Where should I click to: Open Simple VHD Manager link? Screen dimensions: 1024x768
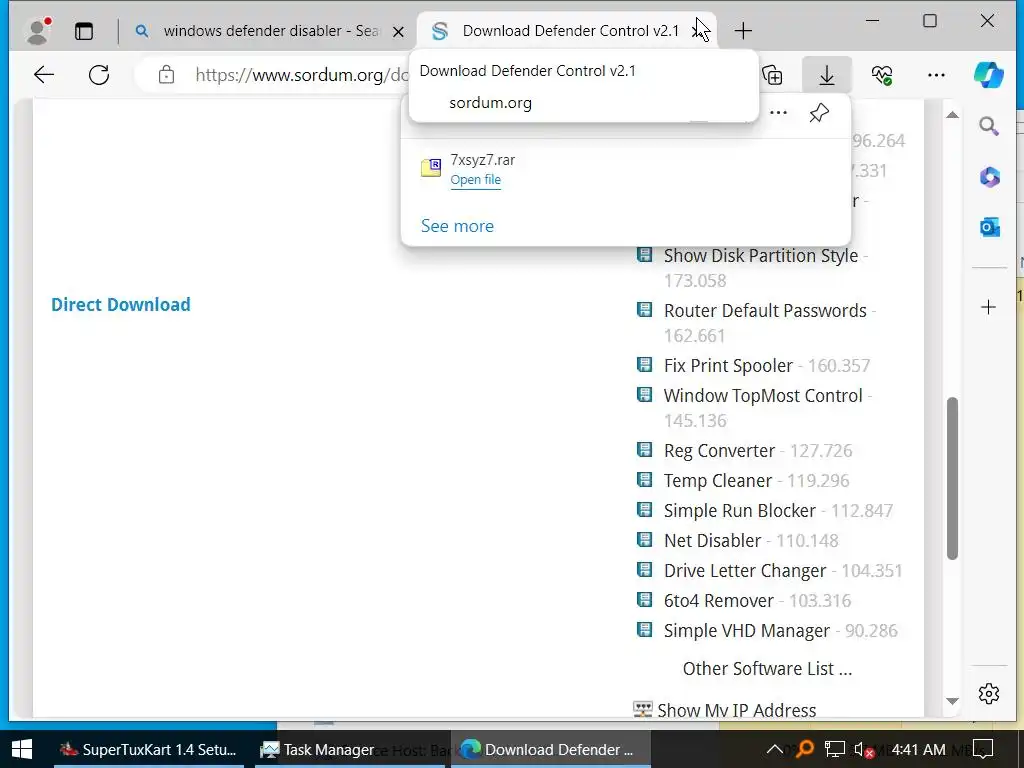point(746,631)
